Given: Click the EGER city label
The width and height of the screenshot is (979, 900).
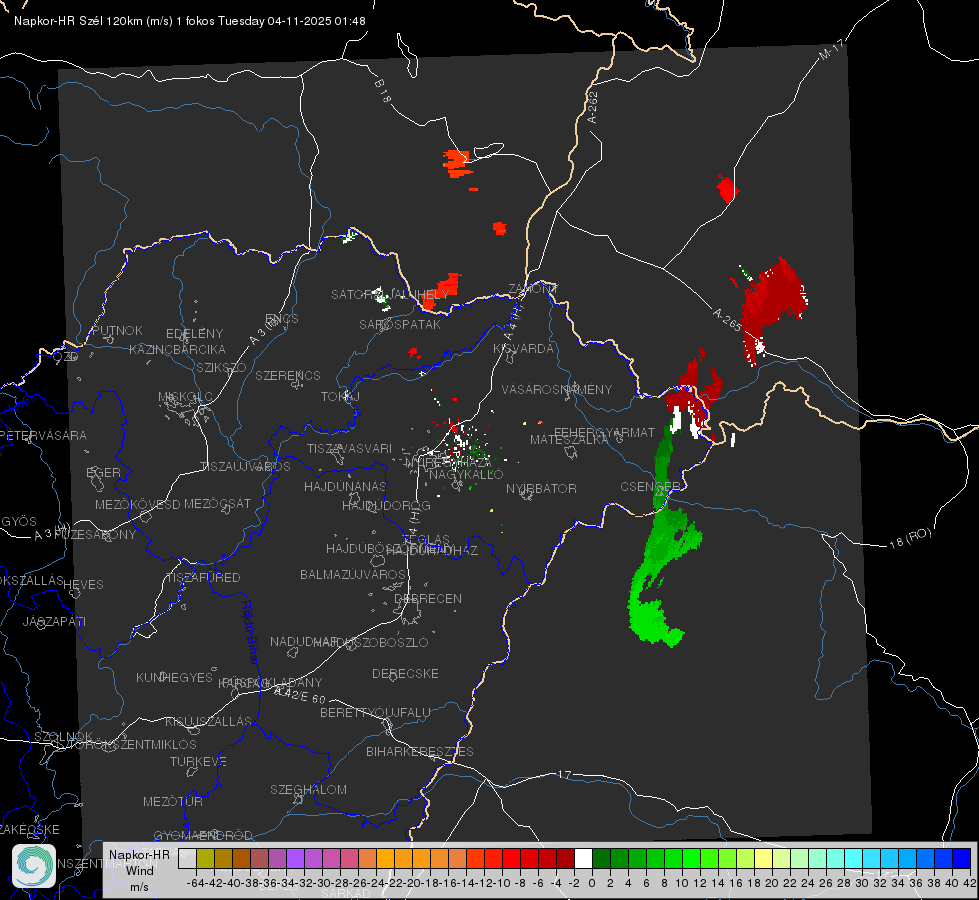Looking at the screenshot, I should (103, 473).
